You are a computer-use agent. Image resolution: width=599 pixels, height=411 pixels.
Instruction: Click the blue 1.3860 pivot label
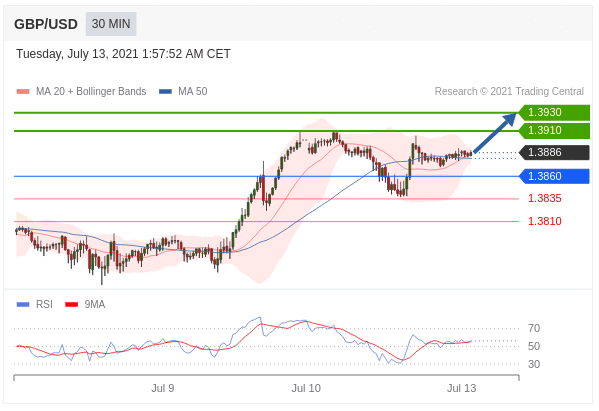[x=554, y=176]
